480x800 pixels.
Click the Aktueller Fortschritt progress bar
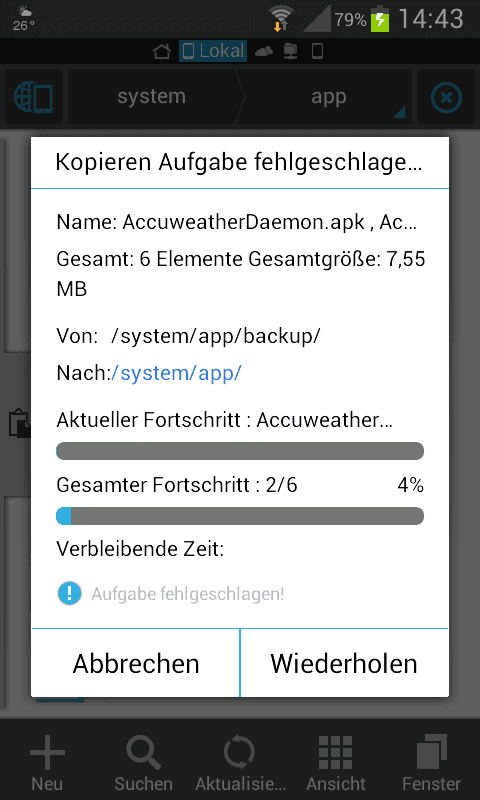tap(240, 451)
